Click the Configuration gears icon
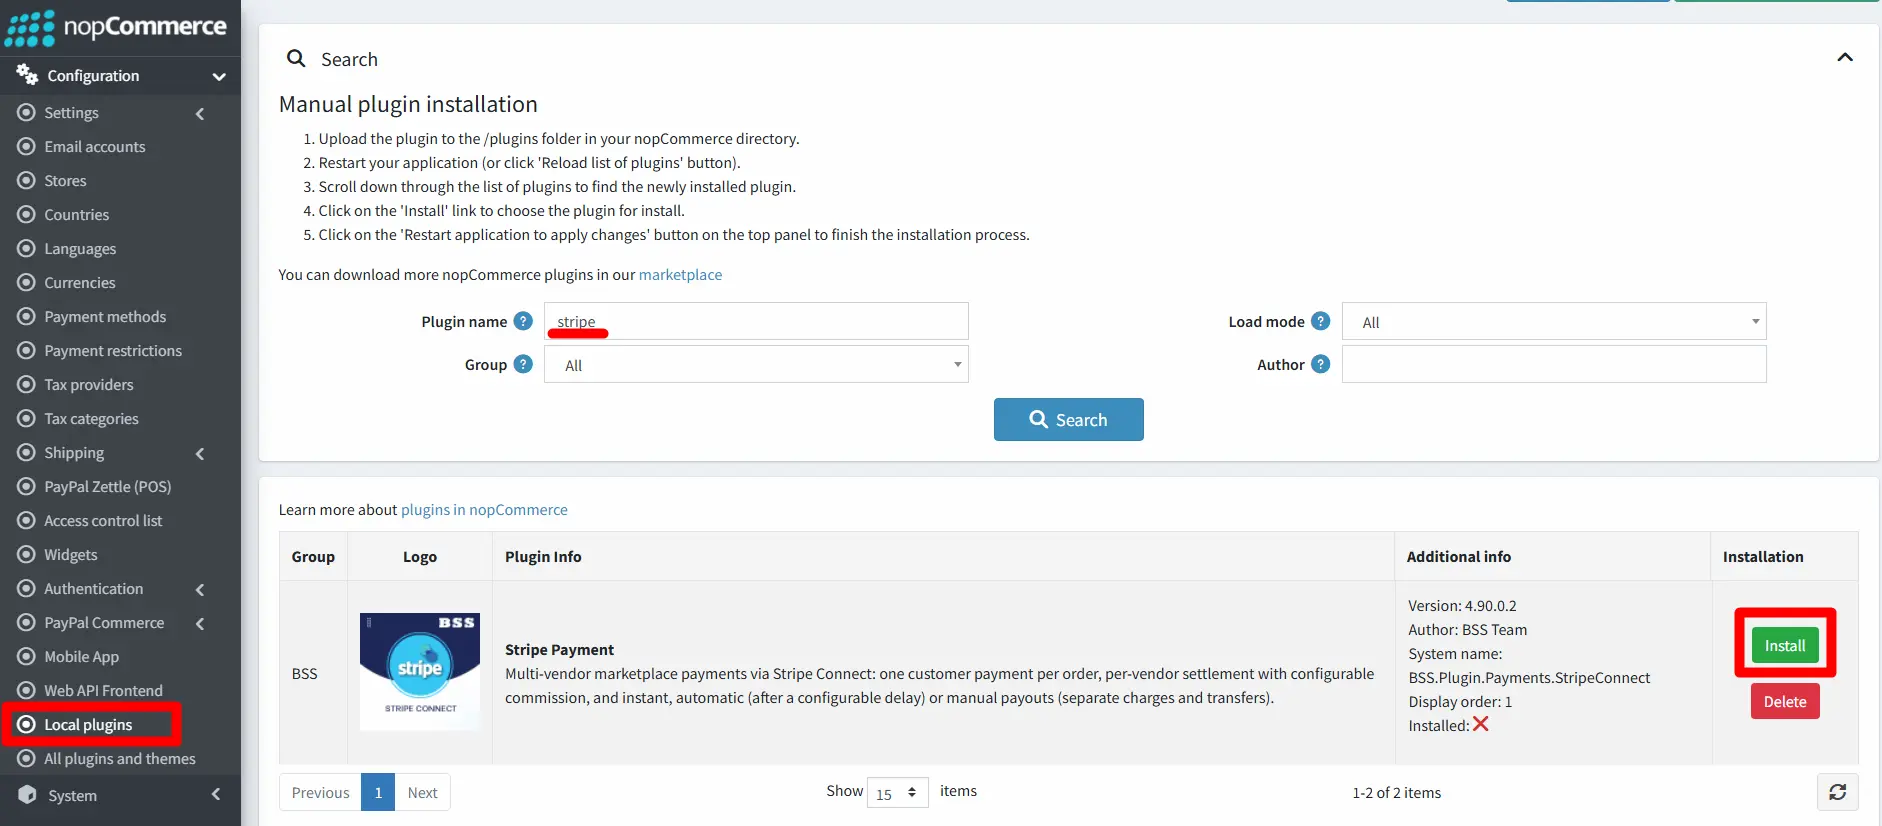Viewport: 1882px width, 826px height. [x=27, y=74]
